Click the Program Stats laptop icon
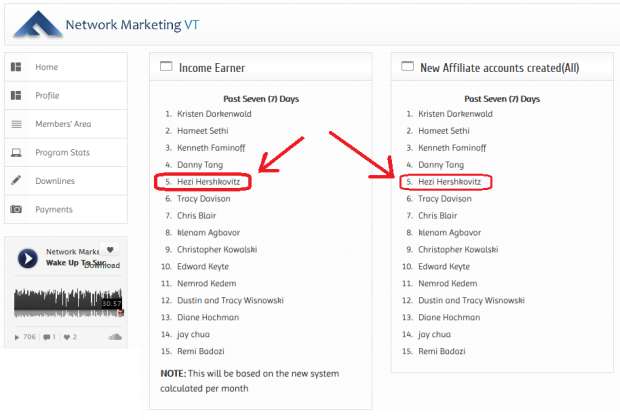620x420 pixels. 16,153
